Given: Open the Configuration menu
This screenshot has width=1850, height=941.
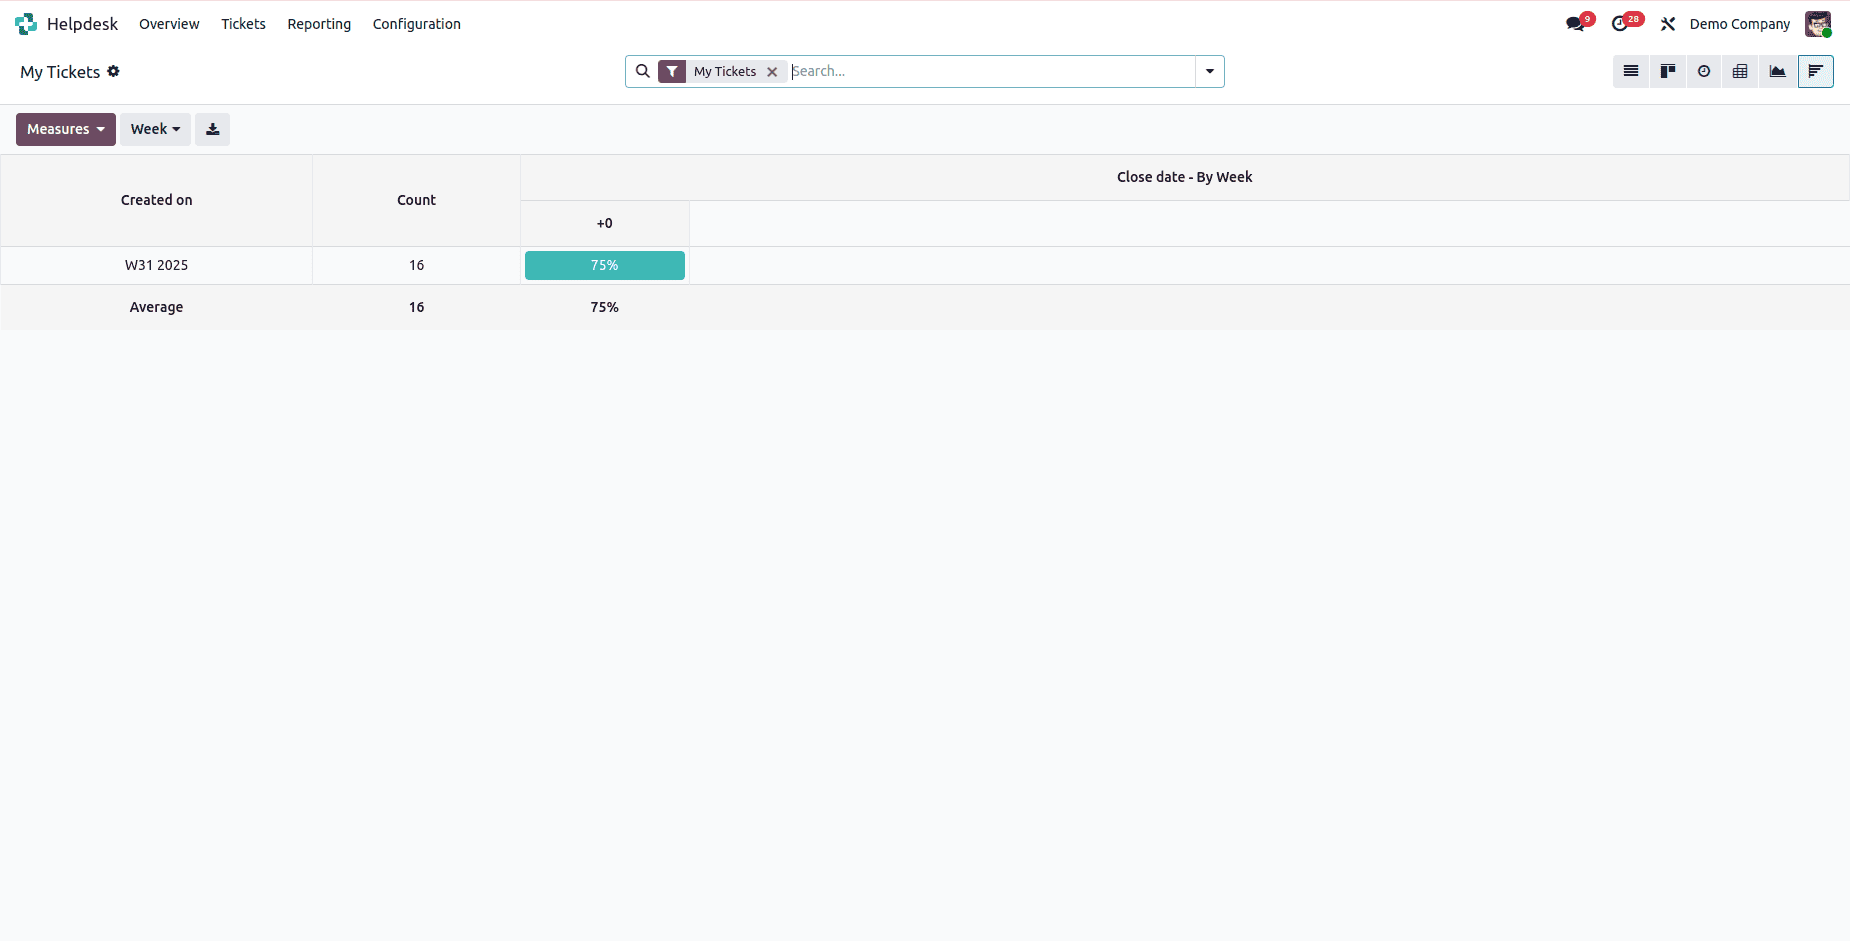Looking at the screenshot, I should (417, 24).
